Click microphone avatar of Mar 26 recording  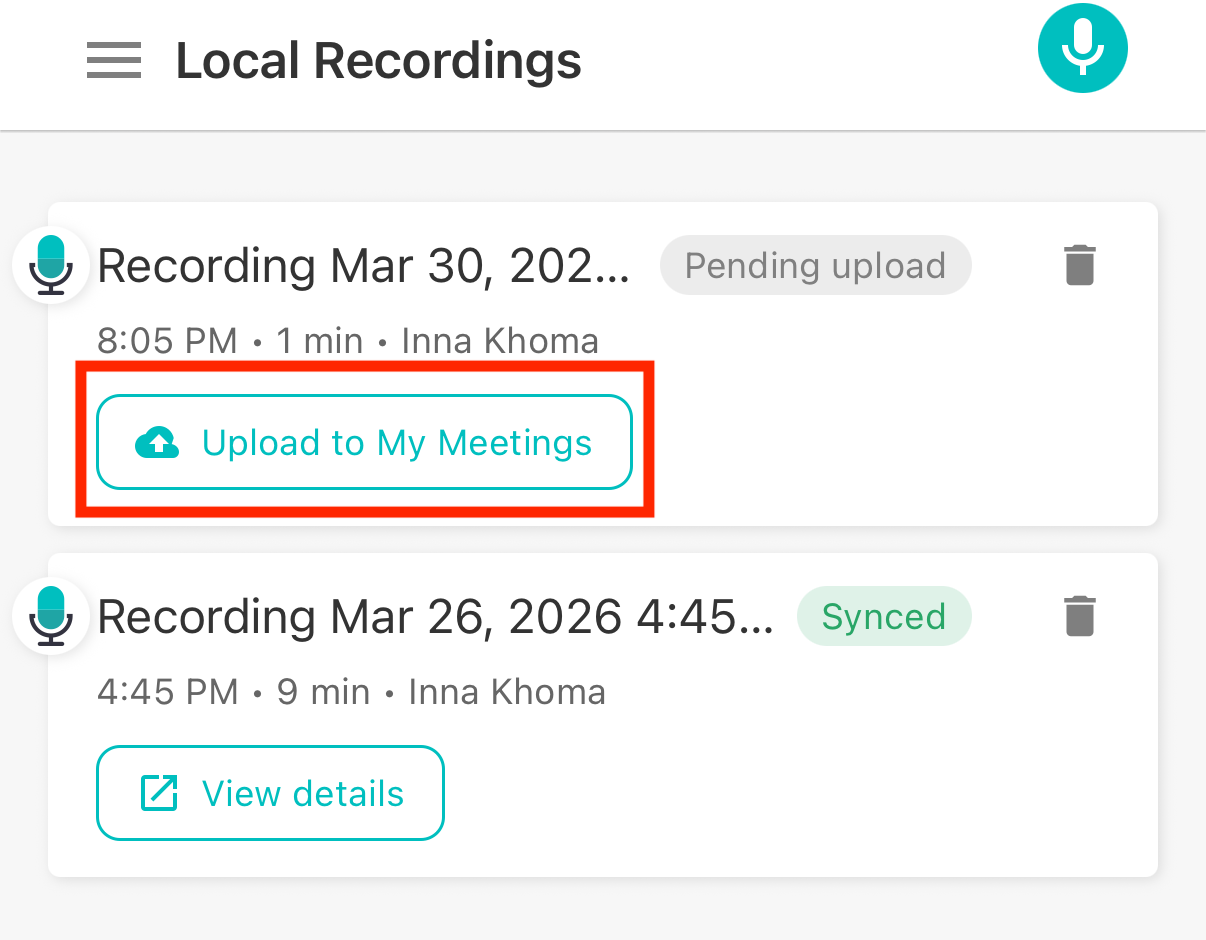51,616
